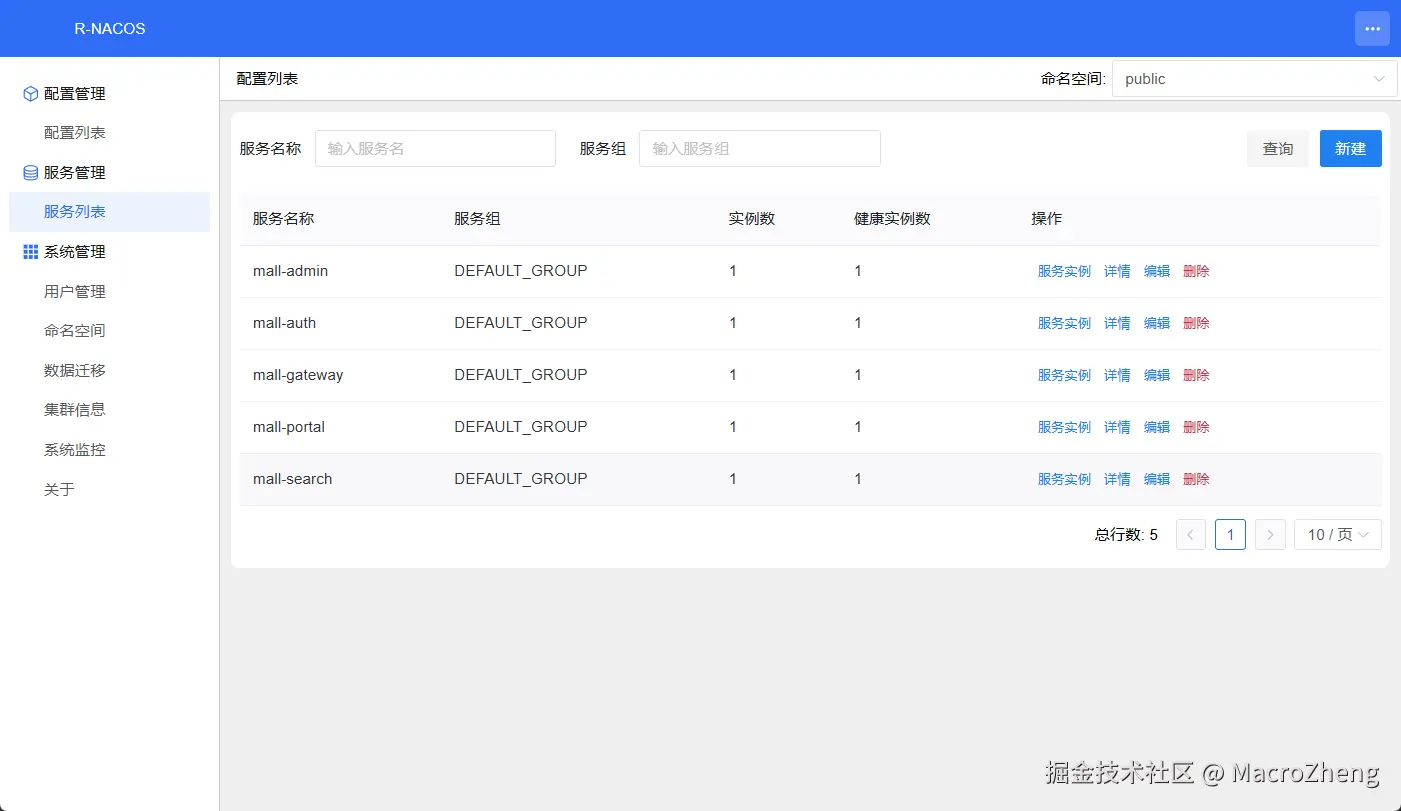Edit the mall-portal service

pyautogui.click(x=1157, y=427)
